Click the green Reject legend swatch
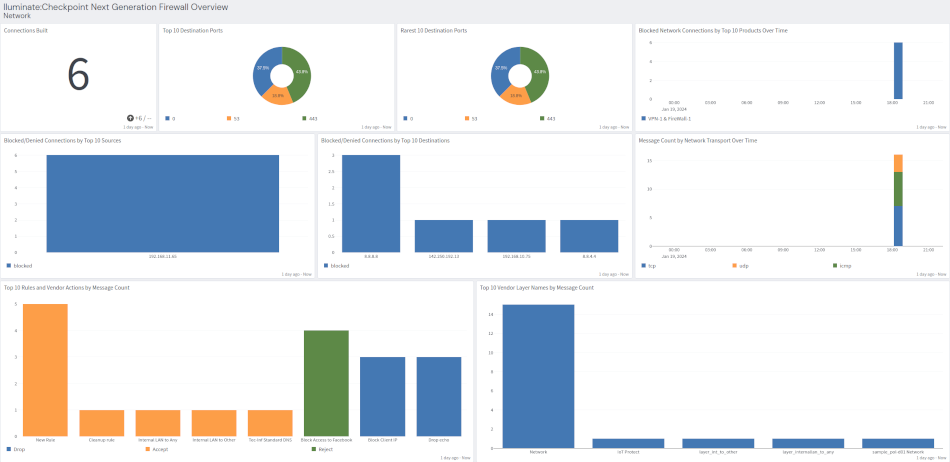The width and height of the screenshot is (950, 462). (x=314, y=449)
